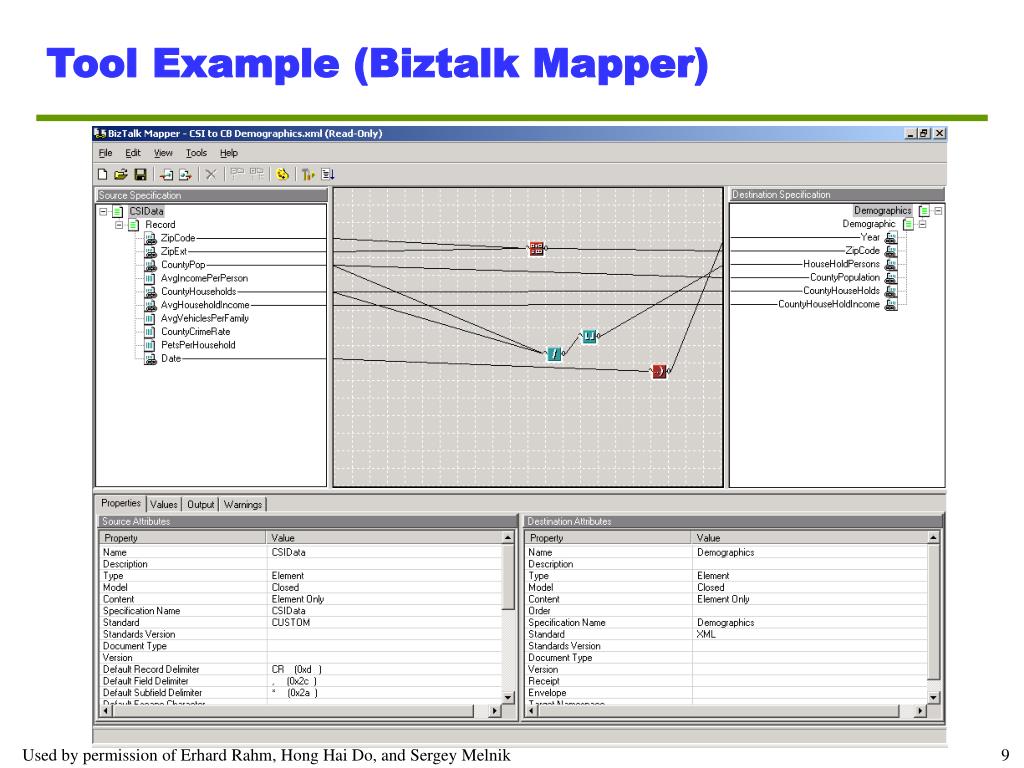
Task: Click scroll-right arrow in Source Attributes
Action: pos(496,711)
